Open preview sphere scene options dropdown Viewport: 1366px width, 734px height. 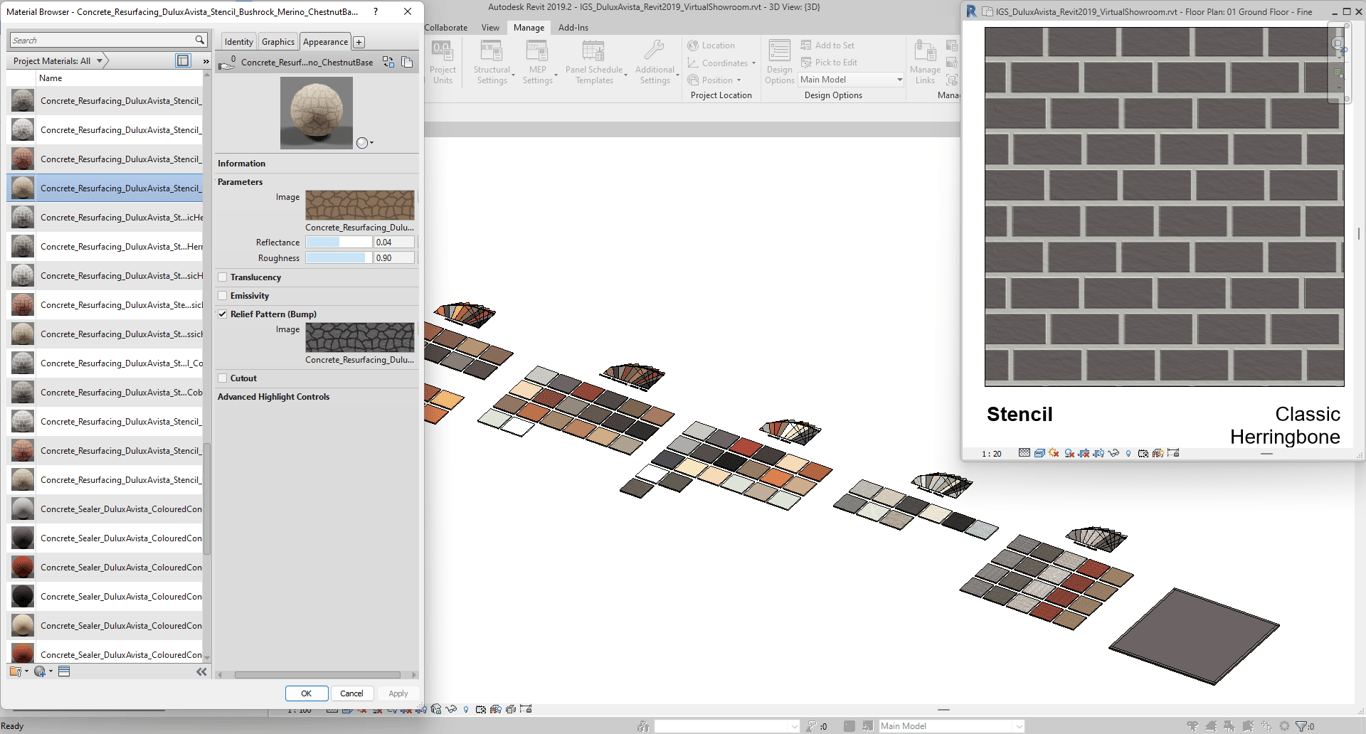[365, 143]
